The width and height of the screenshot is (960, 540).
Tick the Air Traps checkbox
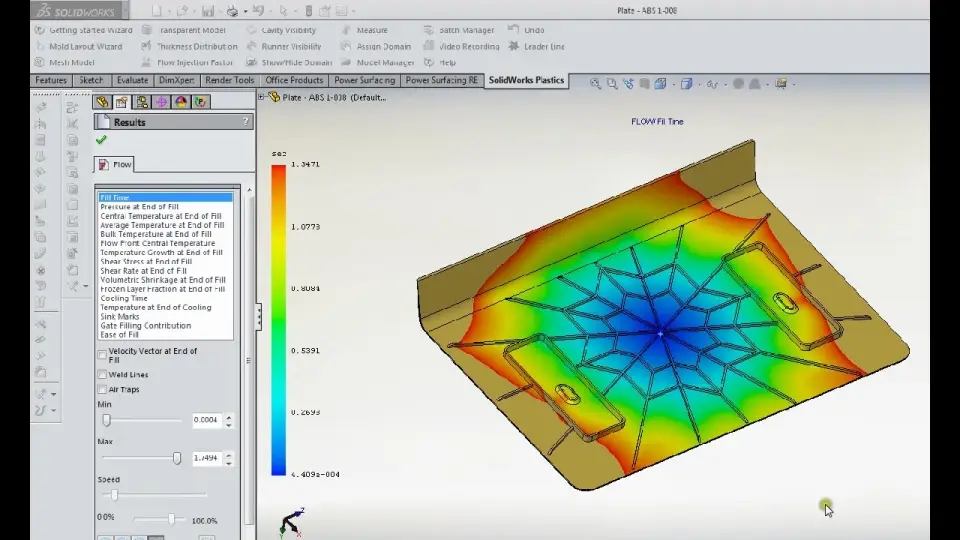point(102,390)
